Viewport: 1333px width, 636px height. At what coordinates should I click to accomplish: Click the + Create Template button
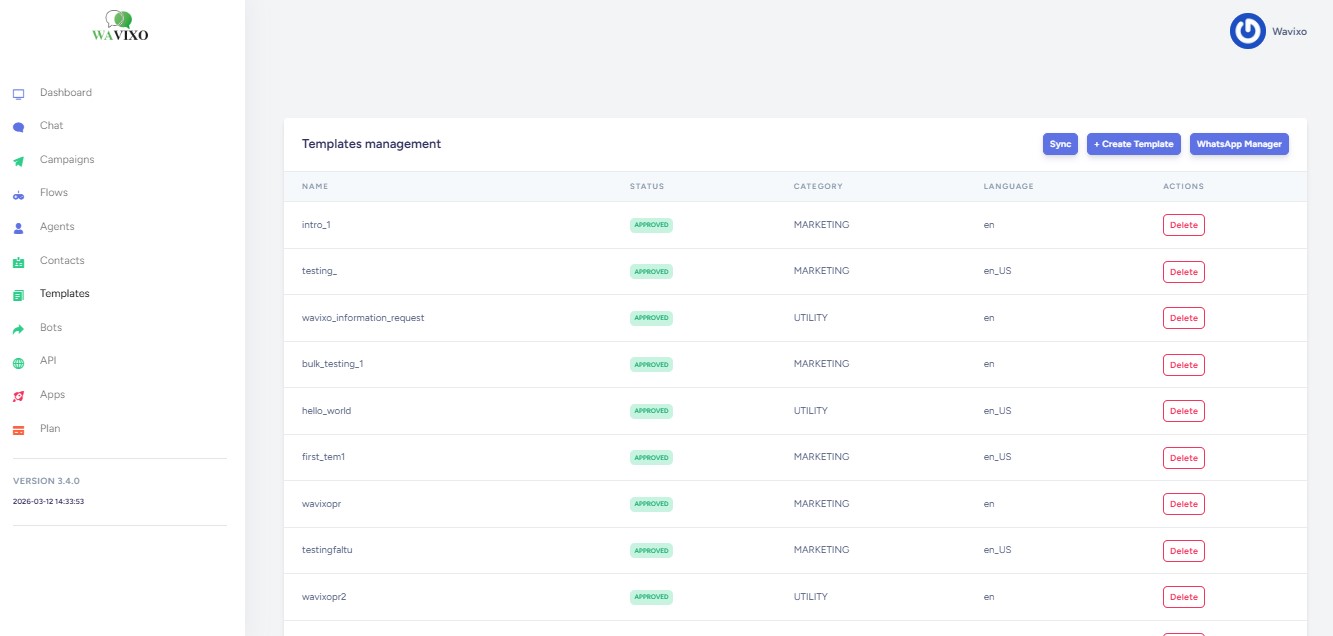tap(1133, 144)
